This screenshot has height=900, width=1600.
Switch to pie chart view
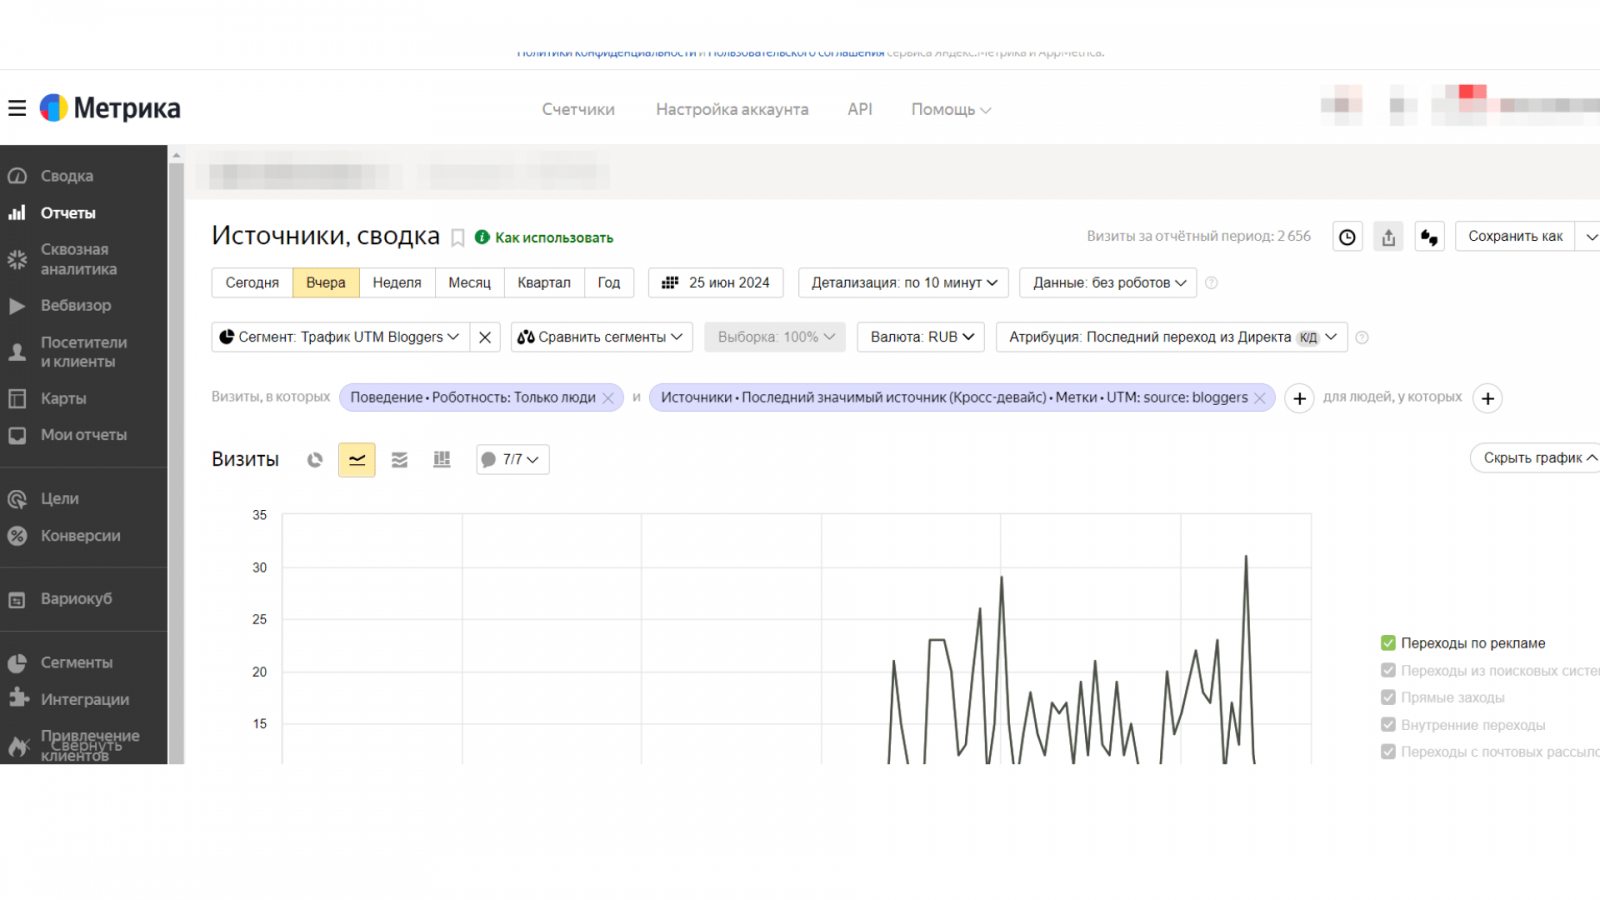coord(315,460)
